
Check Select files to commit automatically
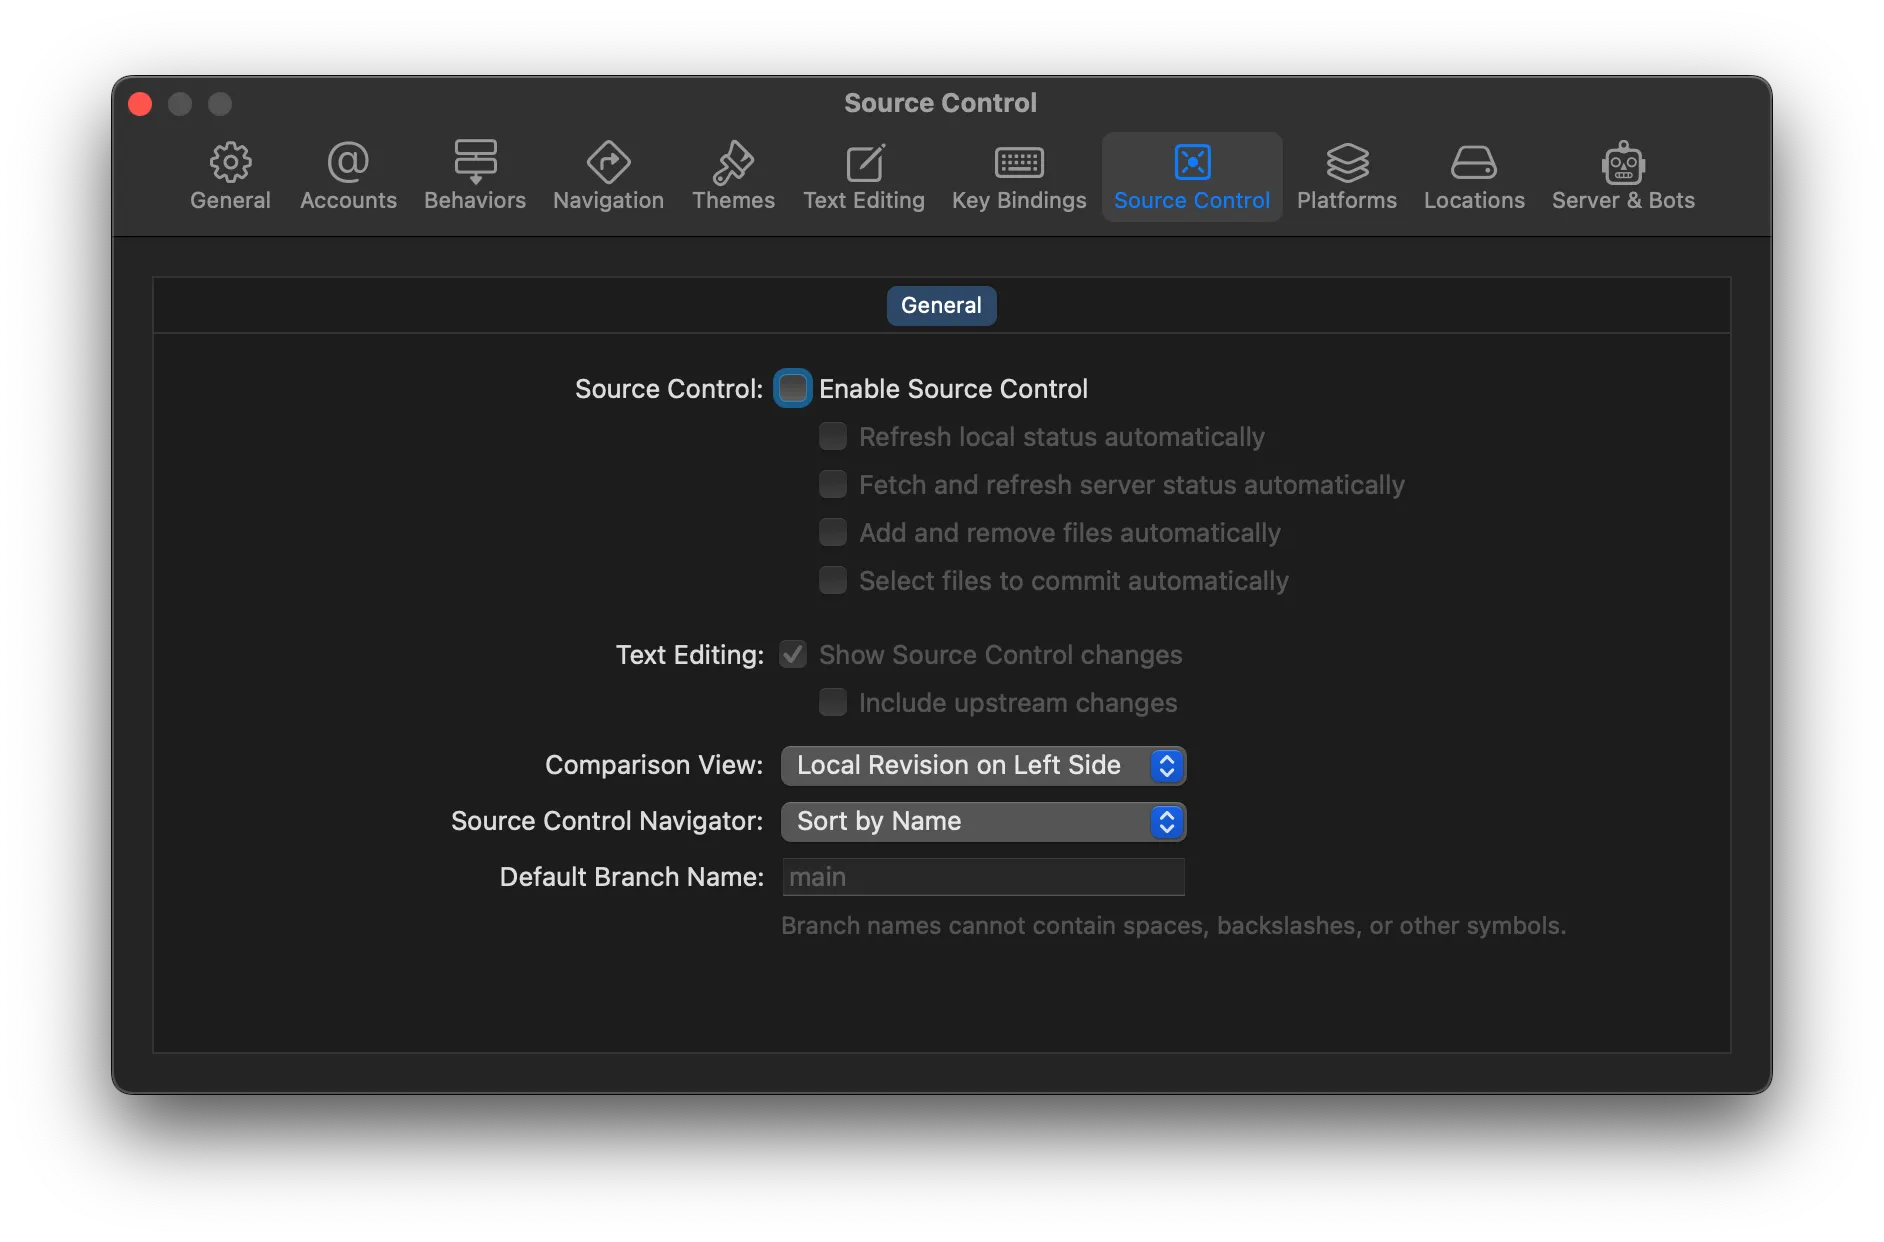pyautogui.click(x=833, y=580)
